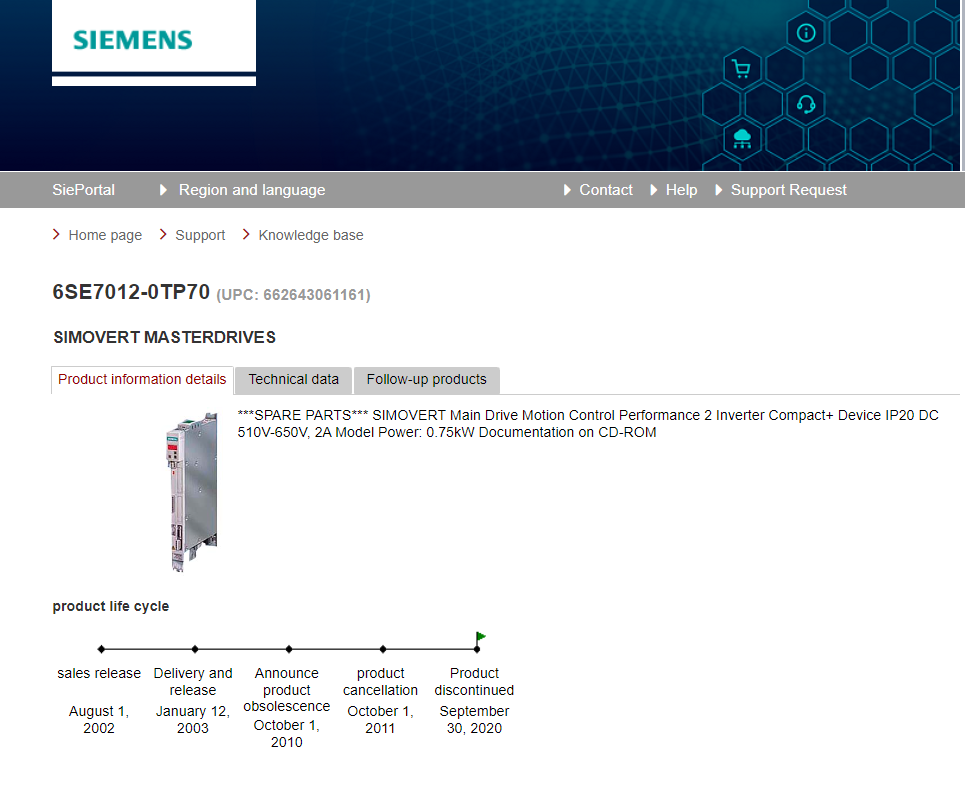Click the cloud network icon

coord(741,138)
